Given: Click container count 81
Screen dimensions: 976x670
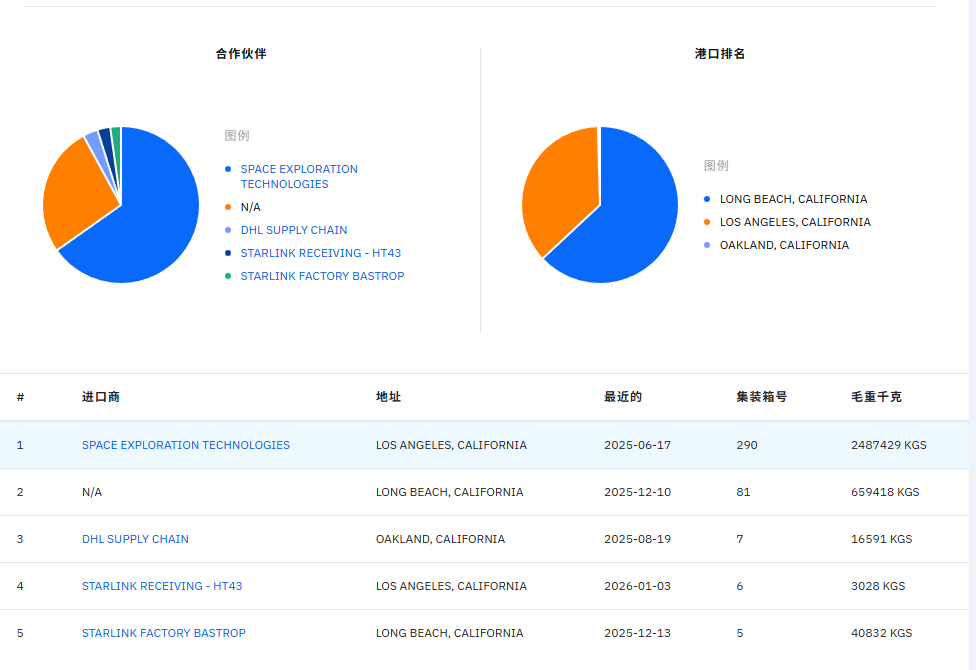Looking at the screenshot, I should pos(743,492).
